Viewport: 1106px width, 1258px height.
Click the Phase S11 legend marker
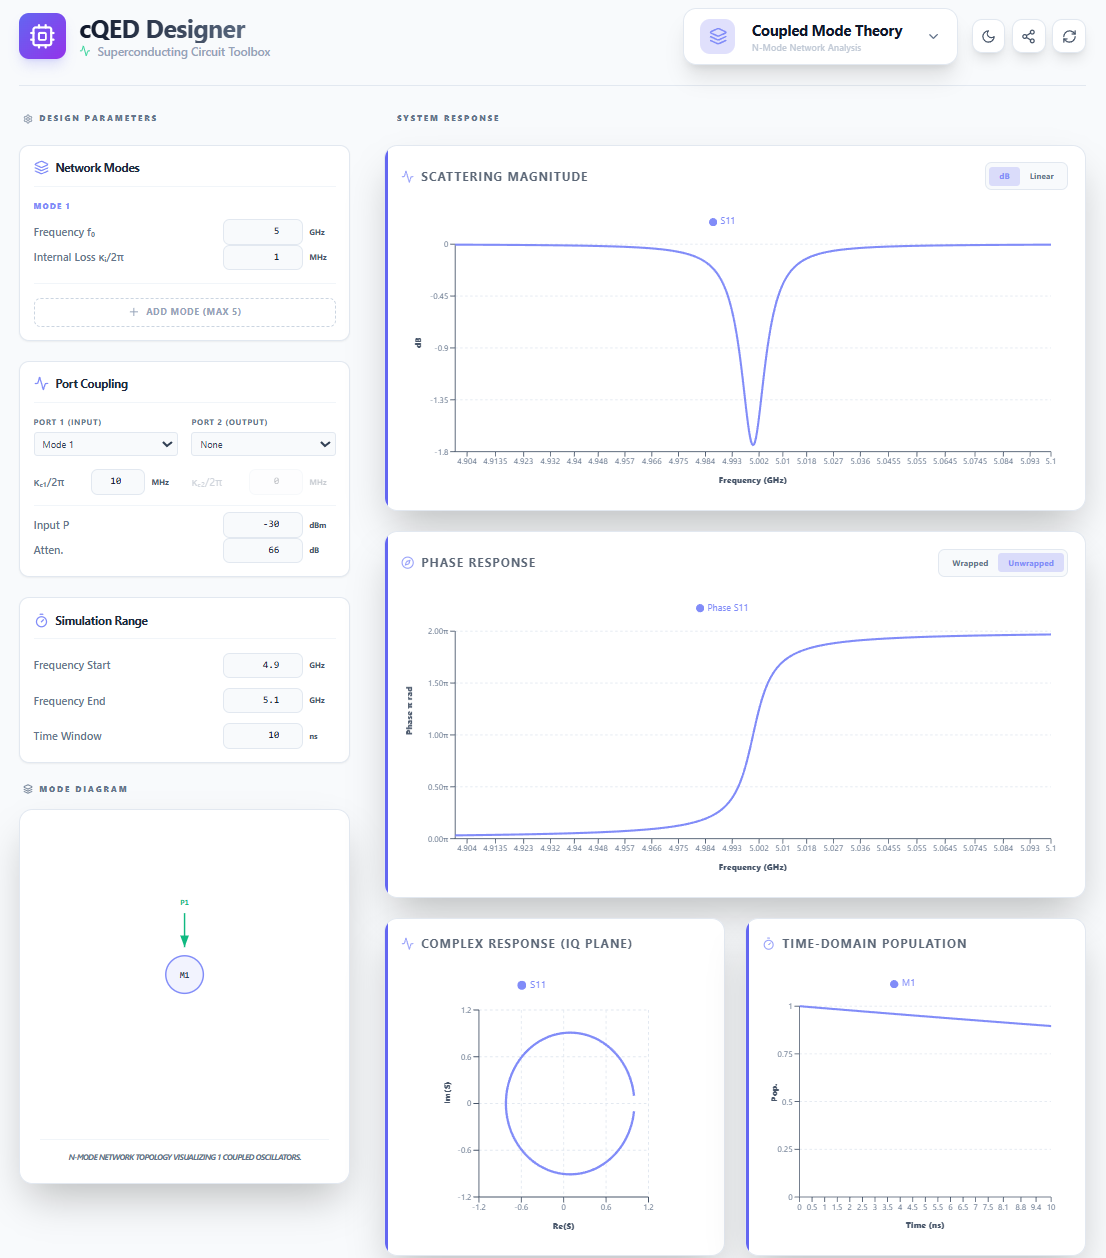[x=700, y=608]
